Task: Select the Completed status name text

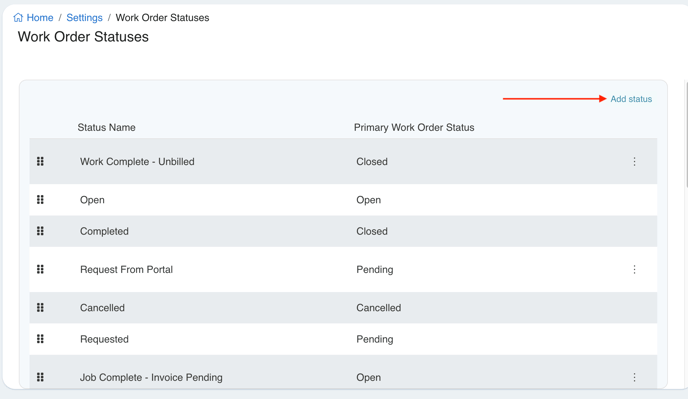Action: tap(104, 231)
